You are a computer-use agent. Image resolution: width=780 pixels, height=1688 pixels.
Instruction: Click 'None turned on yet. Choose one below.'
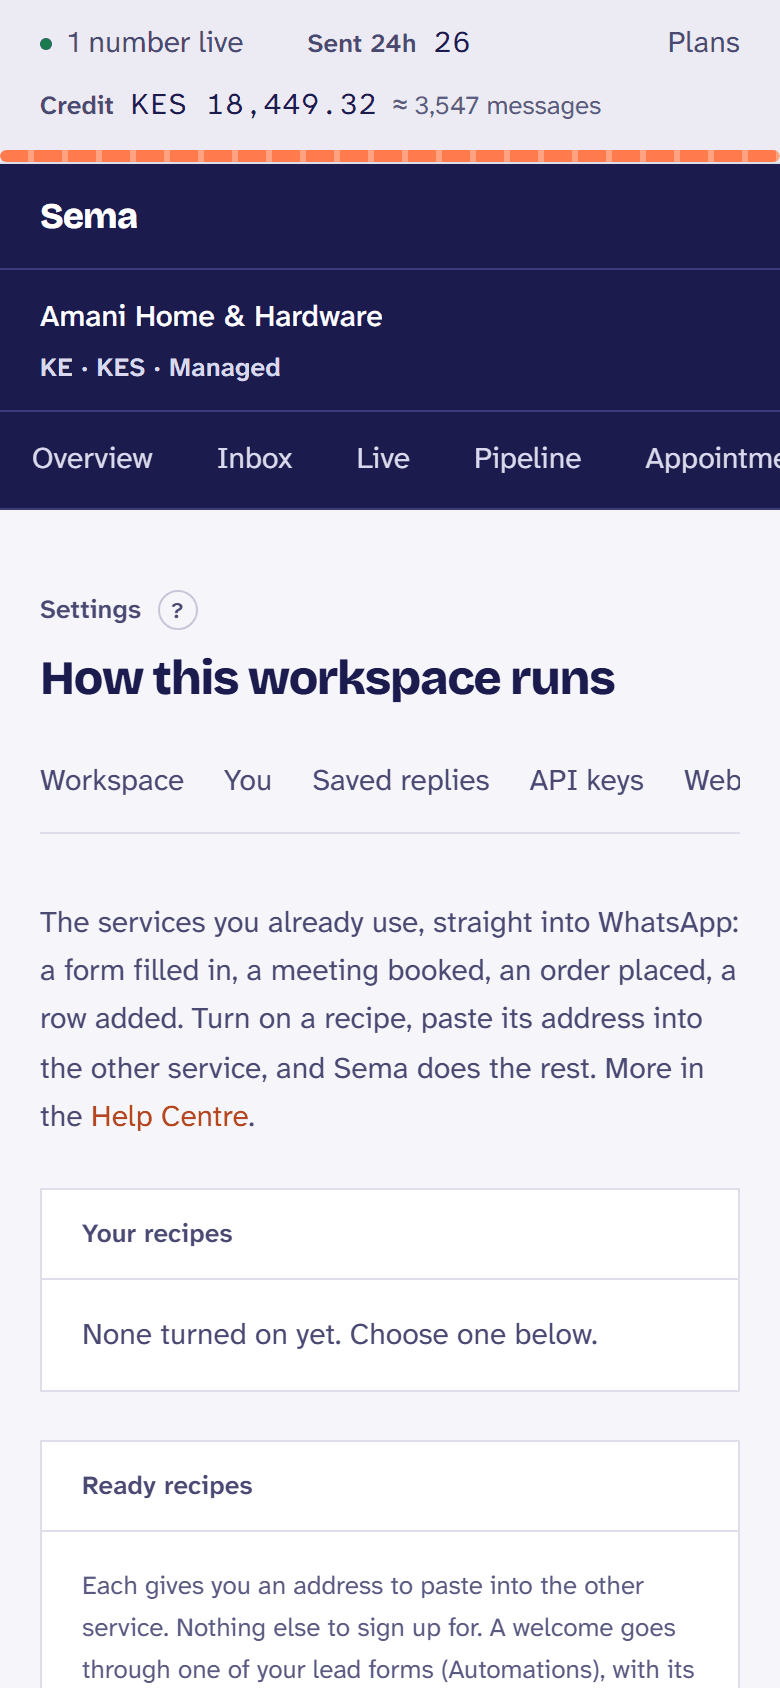pos(340,1334)
